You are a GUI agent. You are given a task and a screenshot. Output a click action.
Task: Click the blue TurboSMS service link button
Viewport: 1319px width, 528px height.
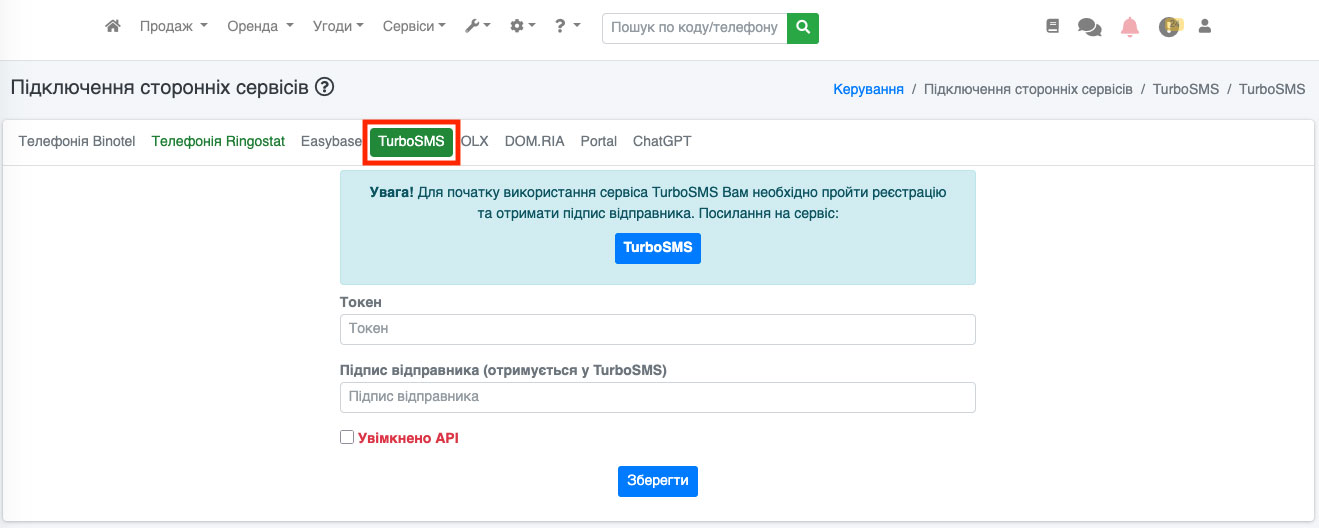coord(657,248)
